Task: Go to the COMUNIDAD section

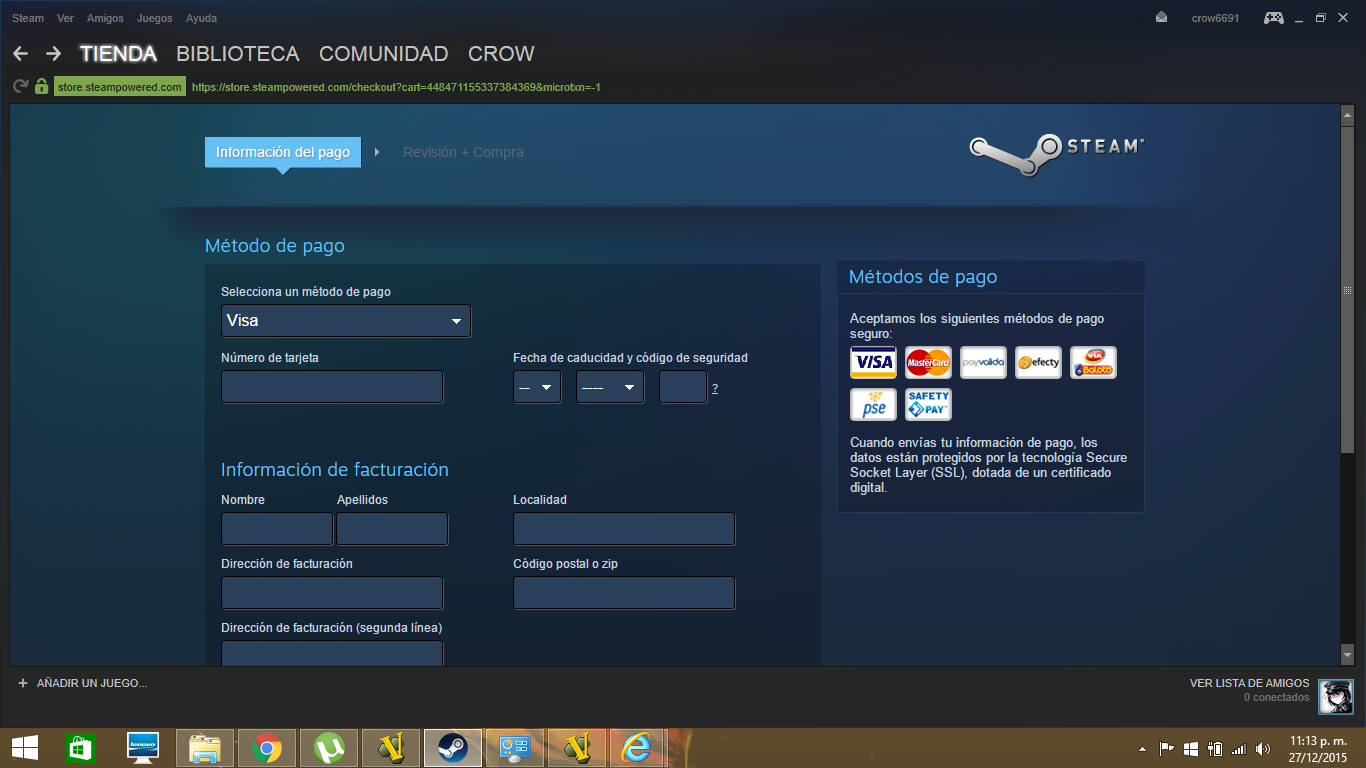Action: click(384, 54)
